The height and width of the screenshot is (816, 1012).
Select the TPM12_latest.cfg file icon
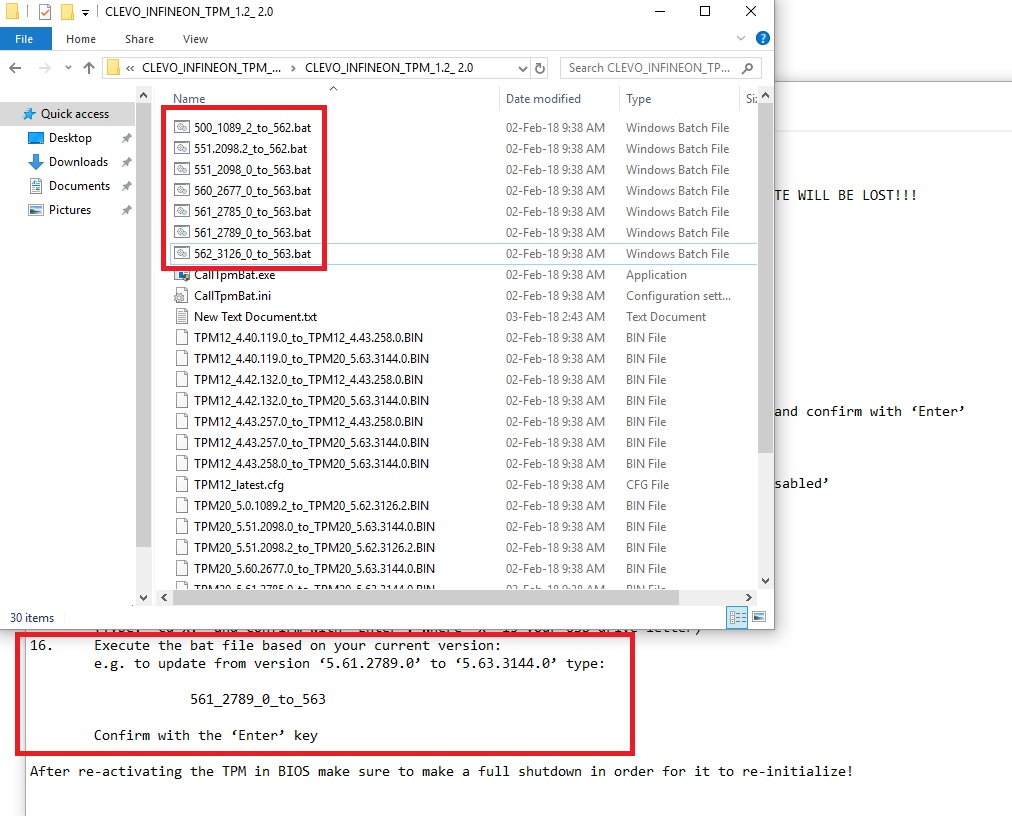click(x=181, y=484)
